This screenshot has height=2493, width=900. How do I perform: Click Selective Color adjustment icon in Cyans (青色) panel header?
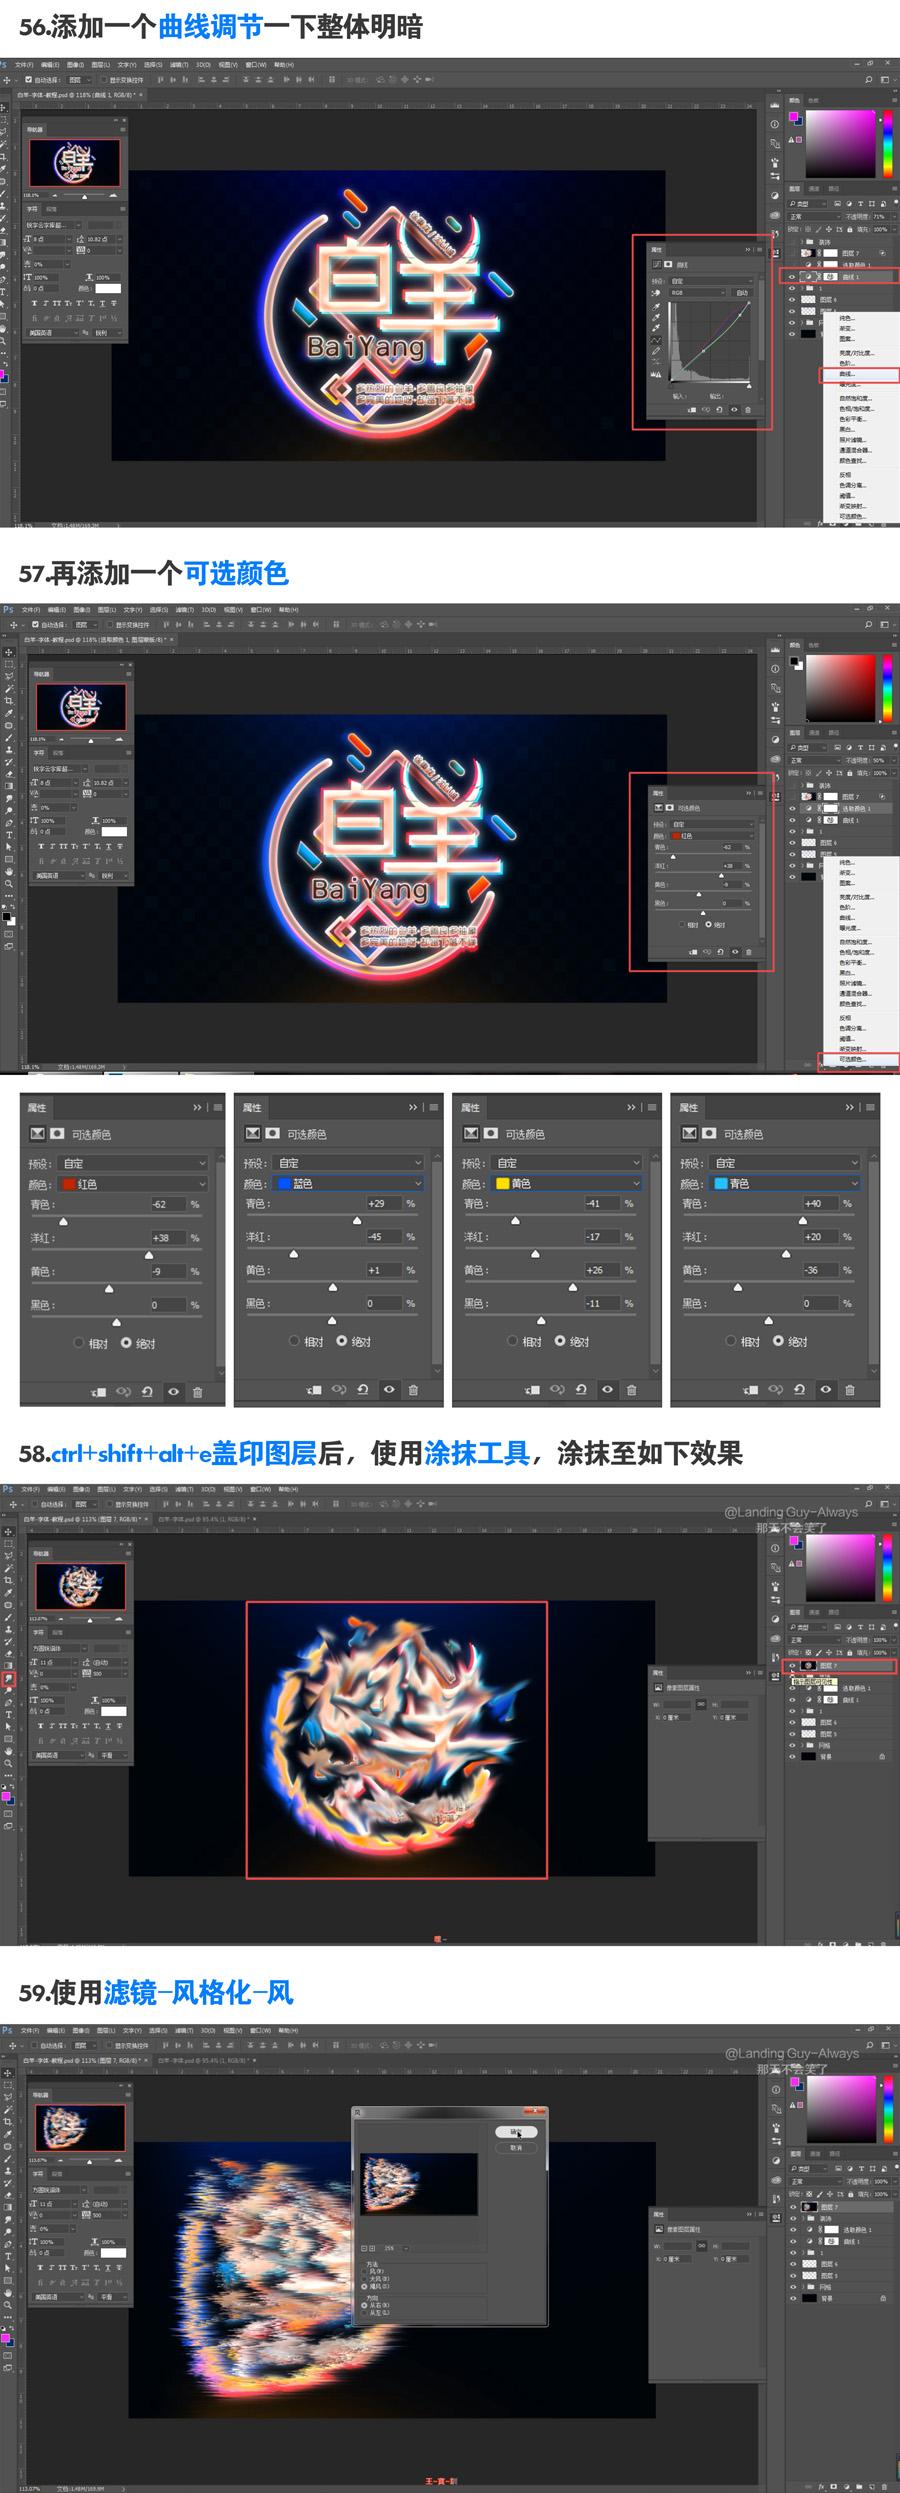[x=689, y=1133]
